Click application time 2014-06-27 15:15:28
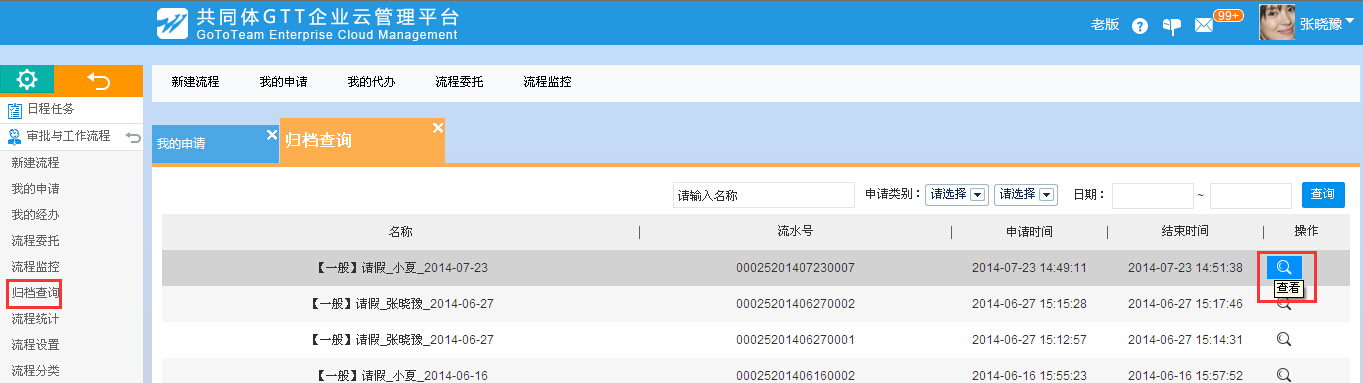Image resolution: width=1363 pixels, height=383 pixels. pyautogui.click(x=1029, y=304)
